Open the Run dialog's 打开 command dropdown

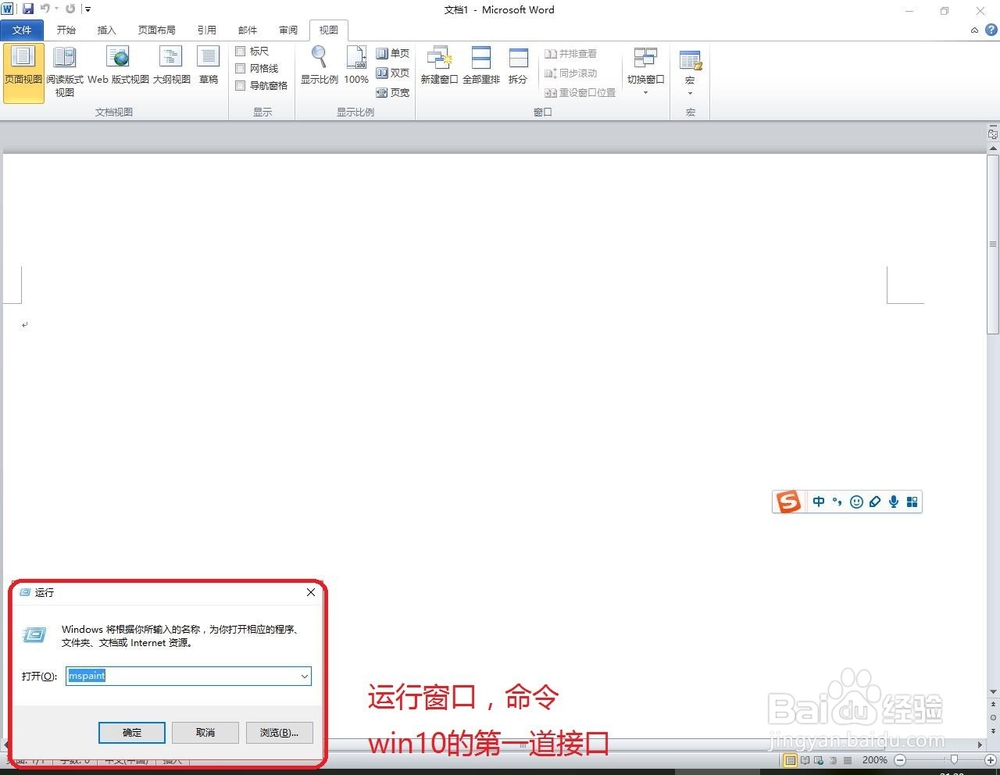(x=305, y=676)
